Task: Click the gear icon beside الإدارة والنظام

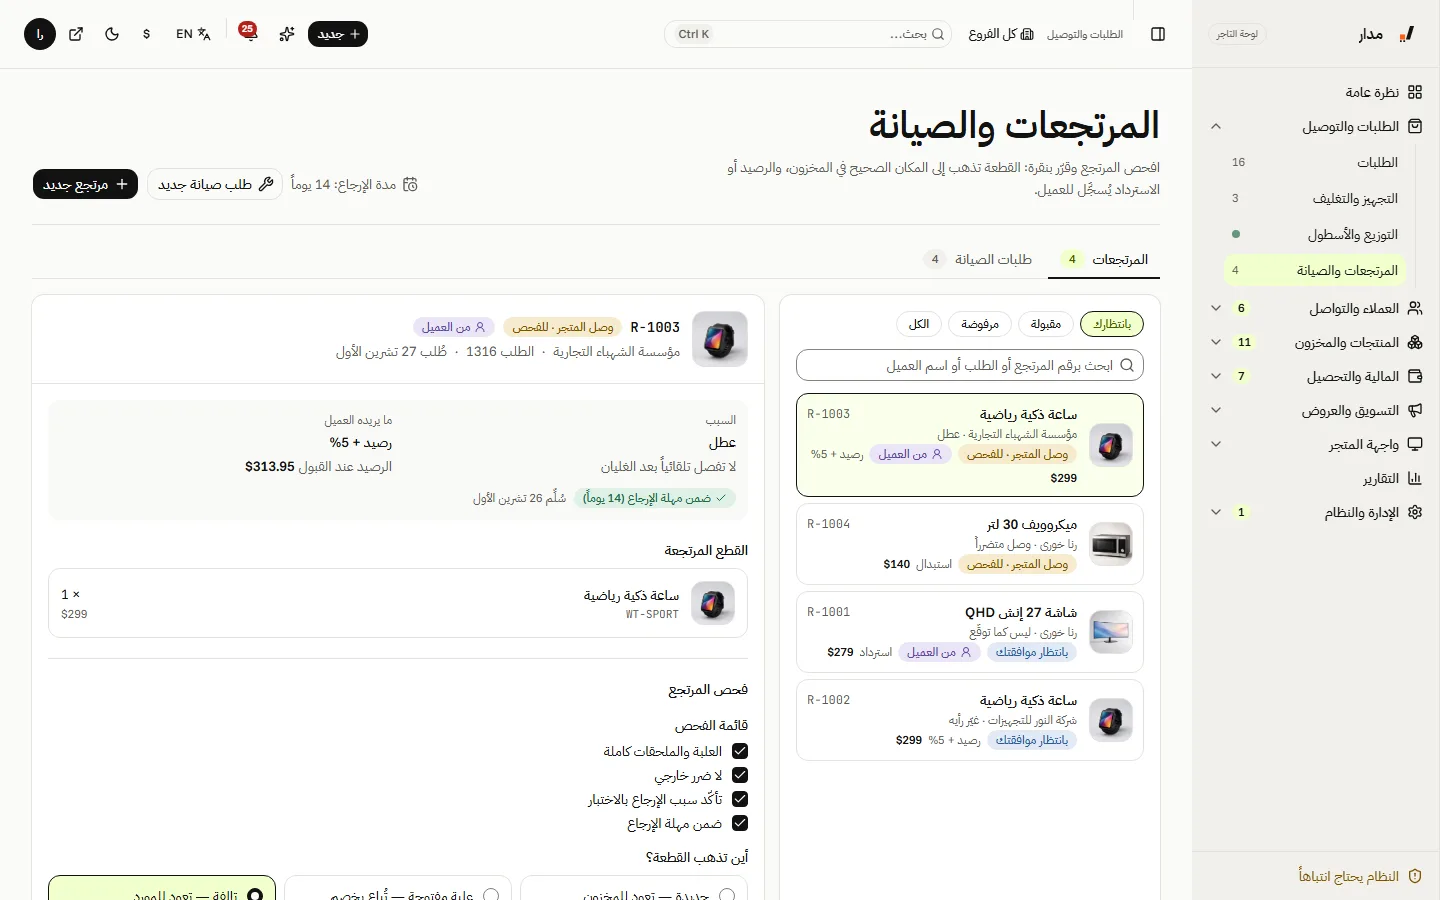Action: [x=1415, y=513]
